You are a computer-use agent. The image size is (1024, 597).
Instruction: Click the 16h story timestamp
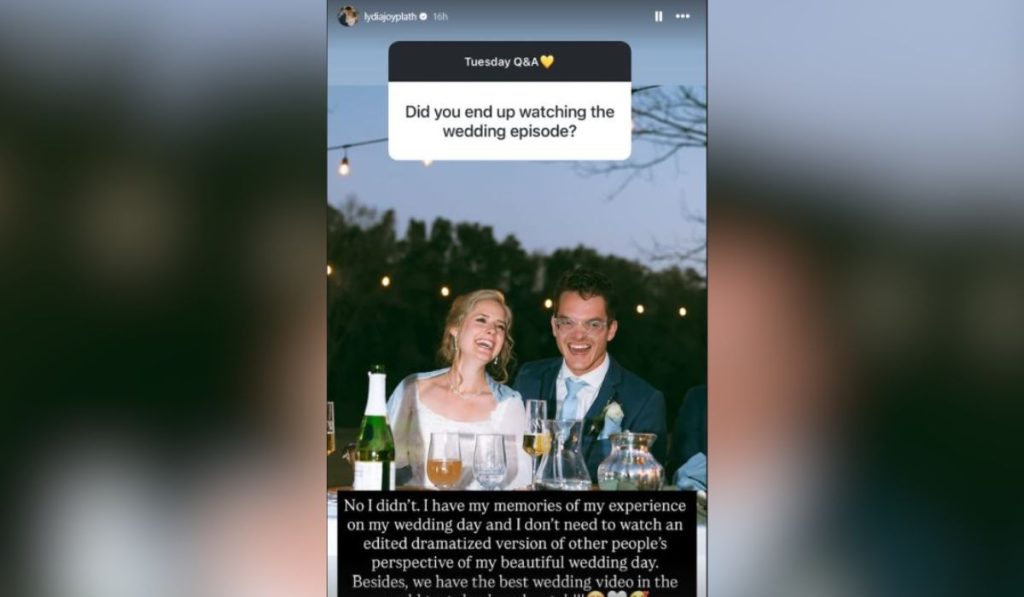tap(440, 16)
